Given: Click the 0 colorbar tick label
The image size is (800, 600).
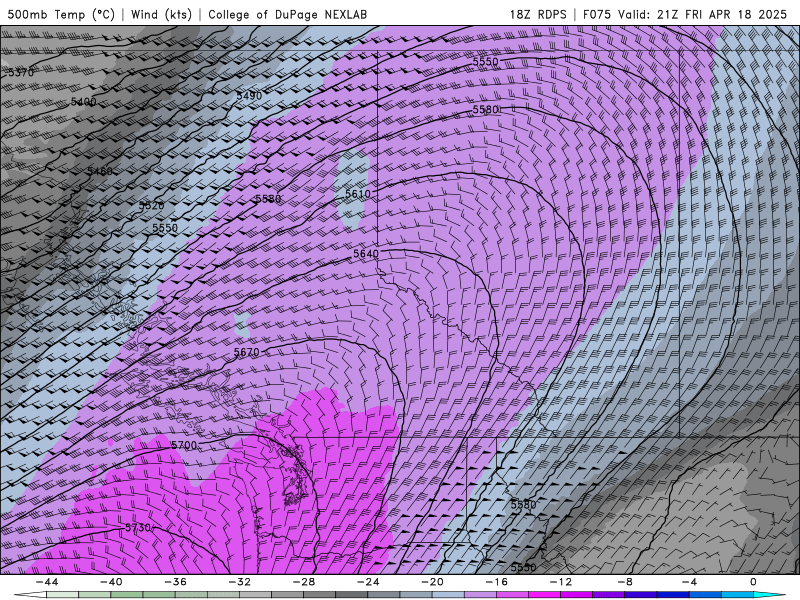Looking at the screenshot, I should tap(754, 582).
